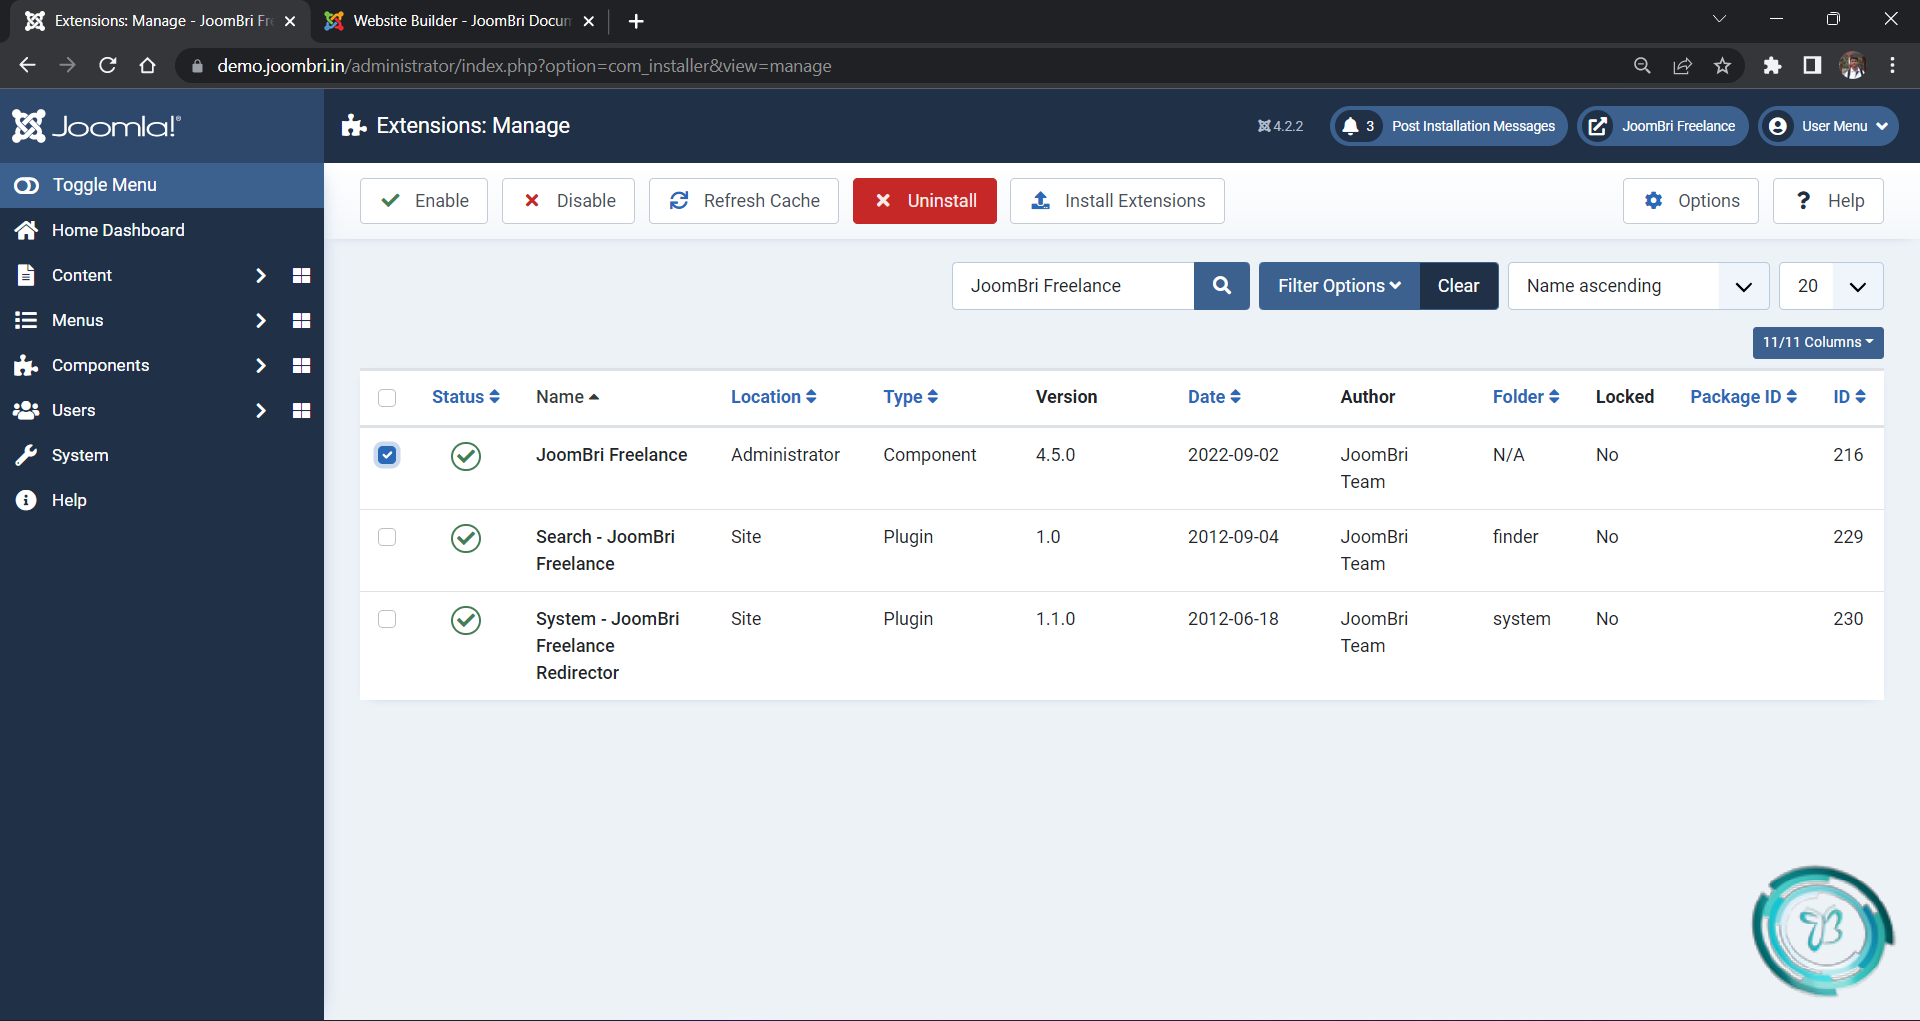Click the browser address bar URL

coord(524,66)
